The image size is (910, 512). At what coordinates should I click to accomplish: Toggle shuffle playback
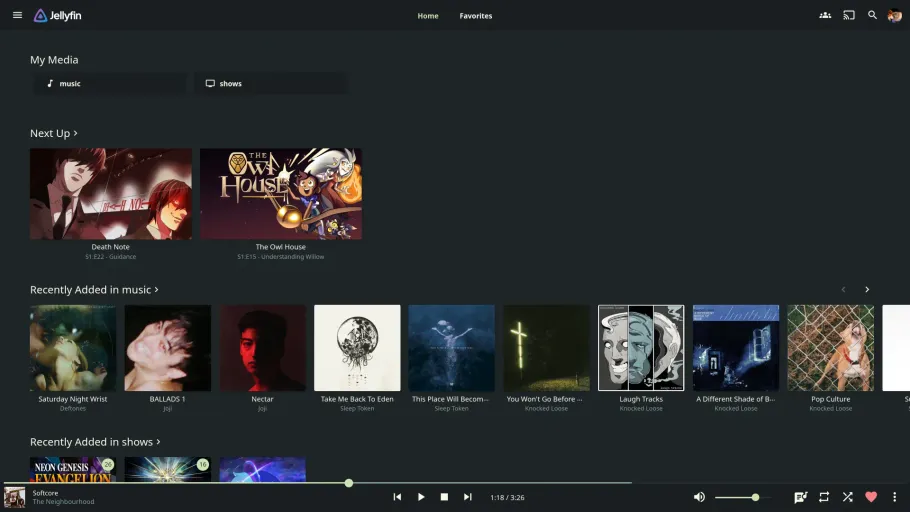[x=847, y=497]
